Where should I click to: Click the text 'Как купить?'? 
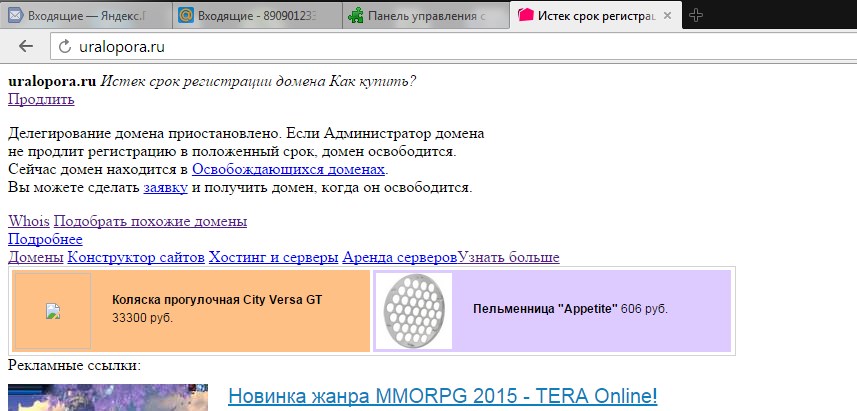(x=372, y=81)
